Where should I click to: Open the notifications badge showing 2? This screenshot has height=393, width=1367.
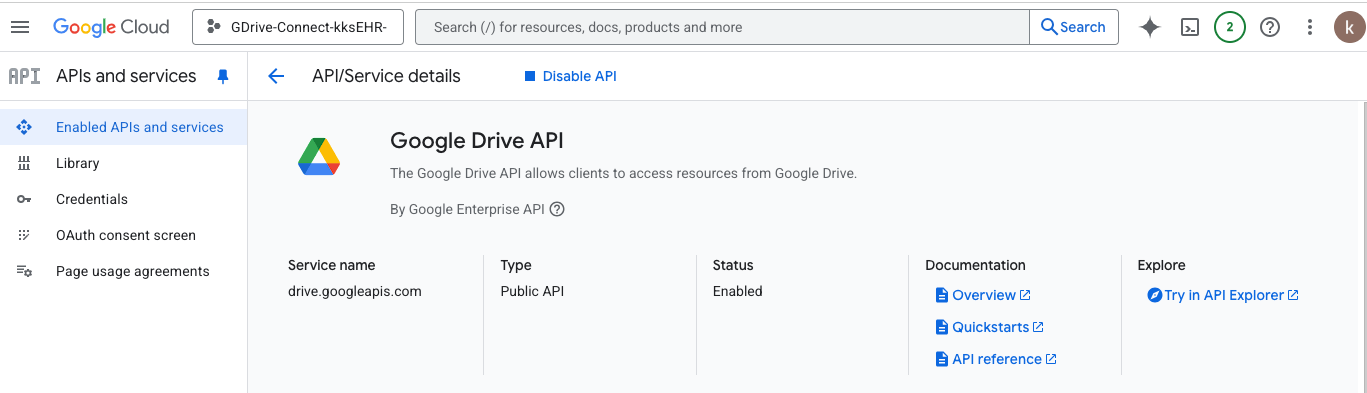point(1230,27)
